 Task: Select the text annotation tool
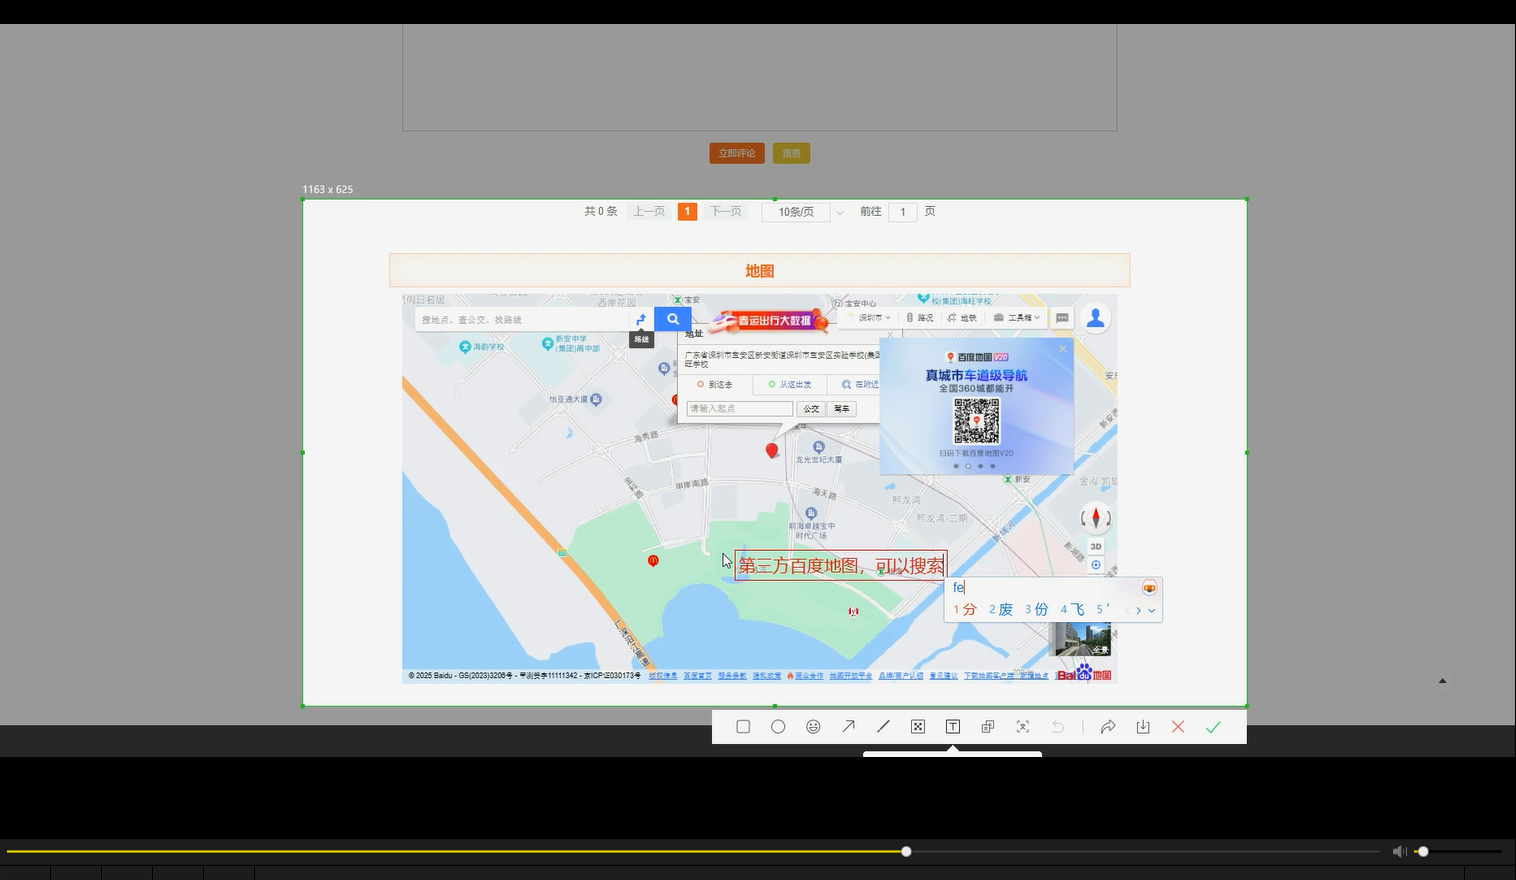[953, 727]
